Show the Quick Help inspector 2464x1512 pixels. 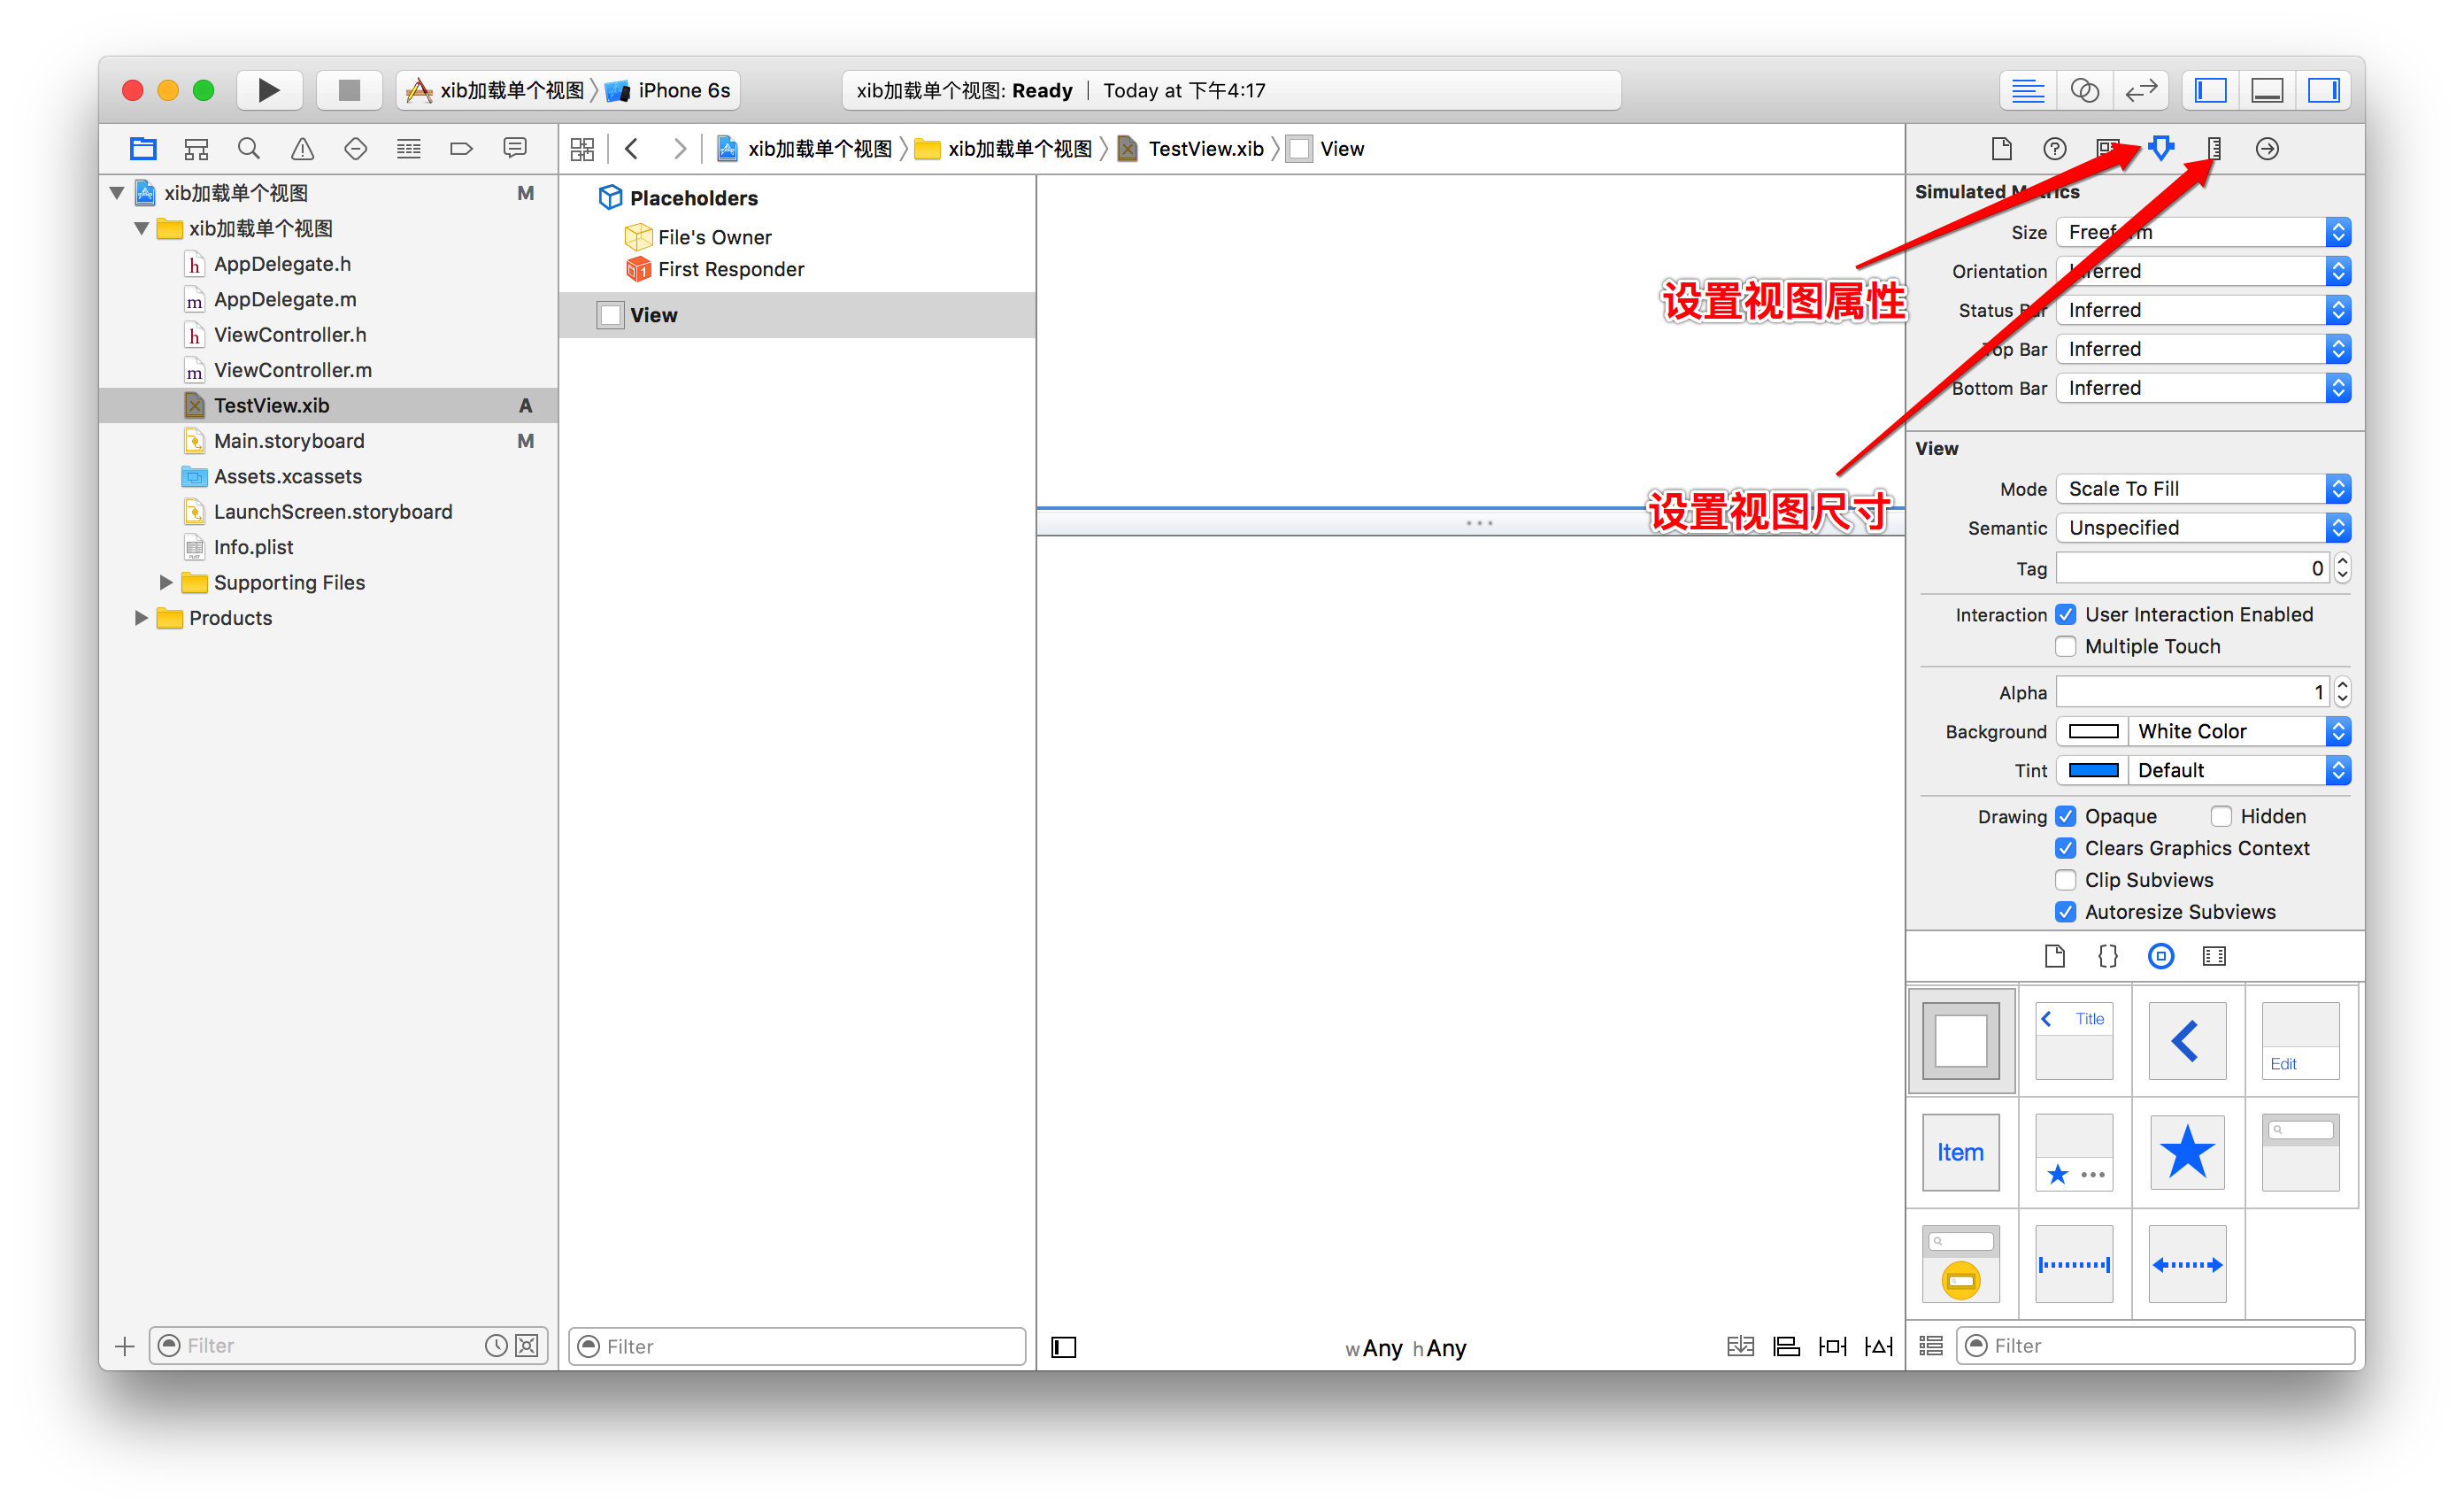pyautogui.click(x=2054, y=149)
